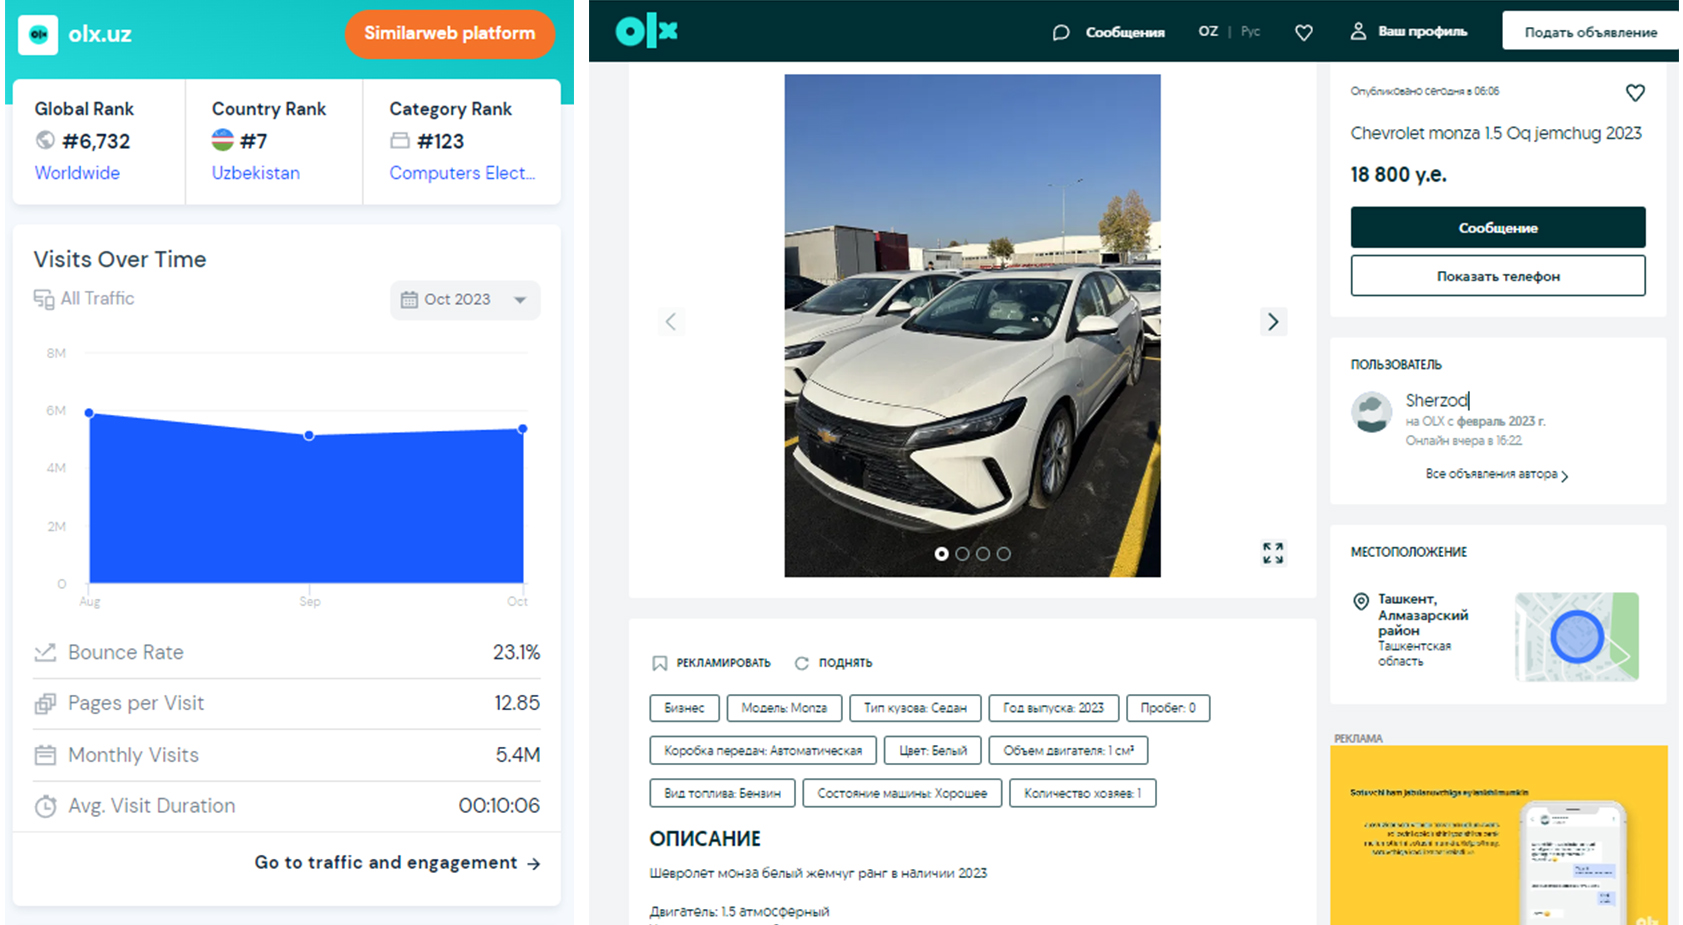The image size is (1683, 925).
Task: Select the third photo indicator dot
Action: [983, 553]
